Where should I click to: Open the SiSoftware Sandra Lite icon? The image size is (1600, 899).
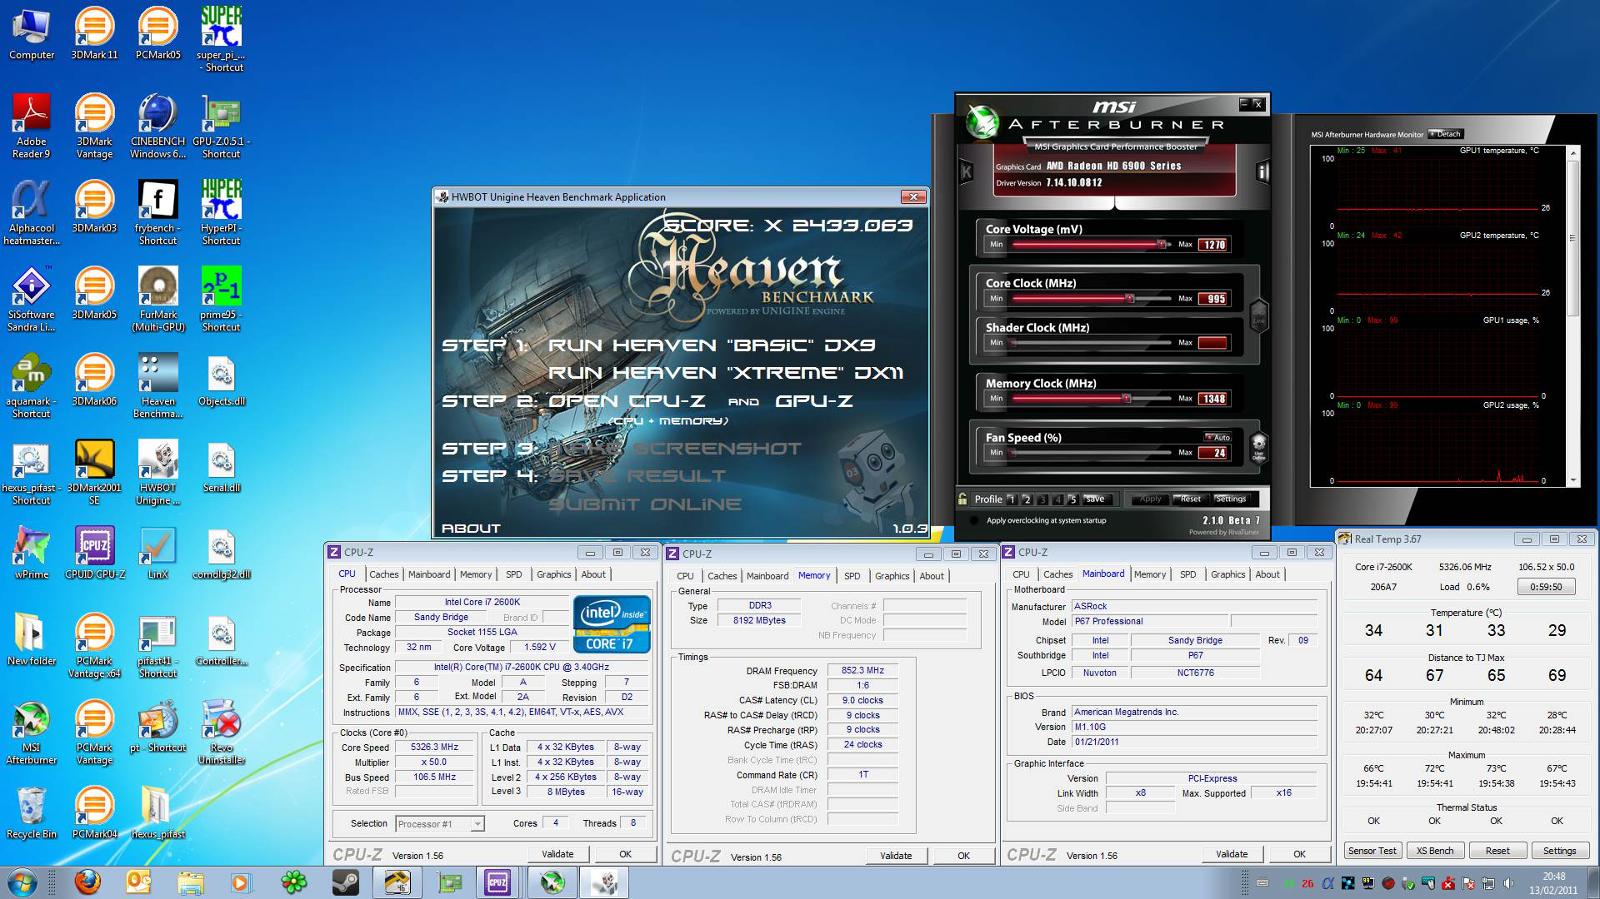click(x=31, y=299)
